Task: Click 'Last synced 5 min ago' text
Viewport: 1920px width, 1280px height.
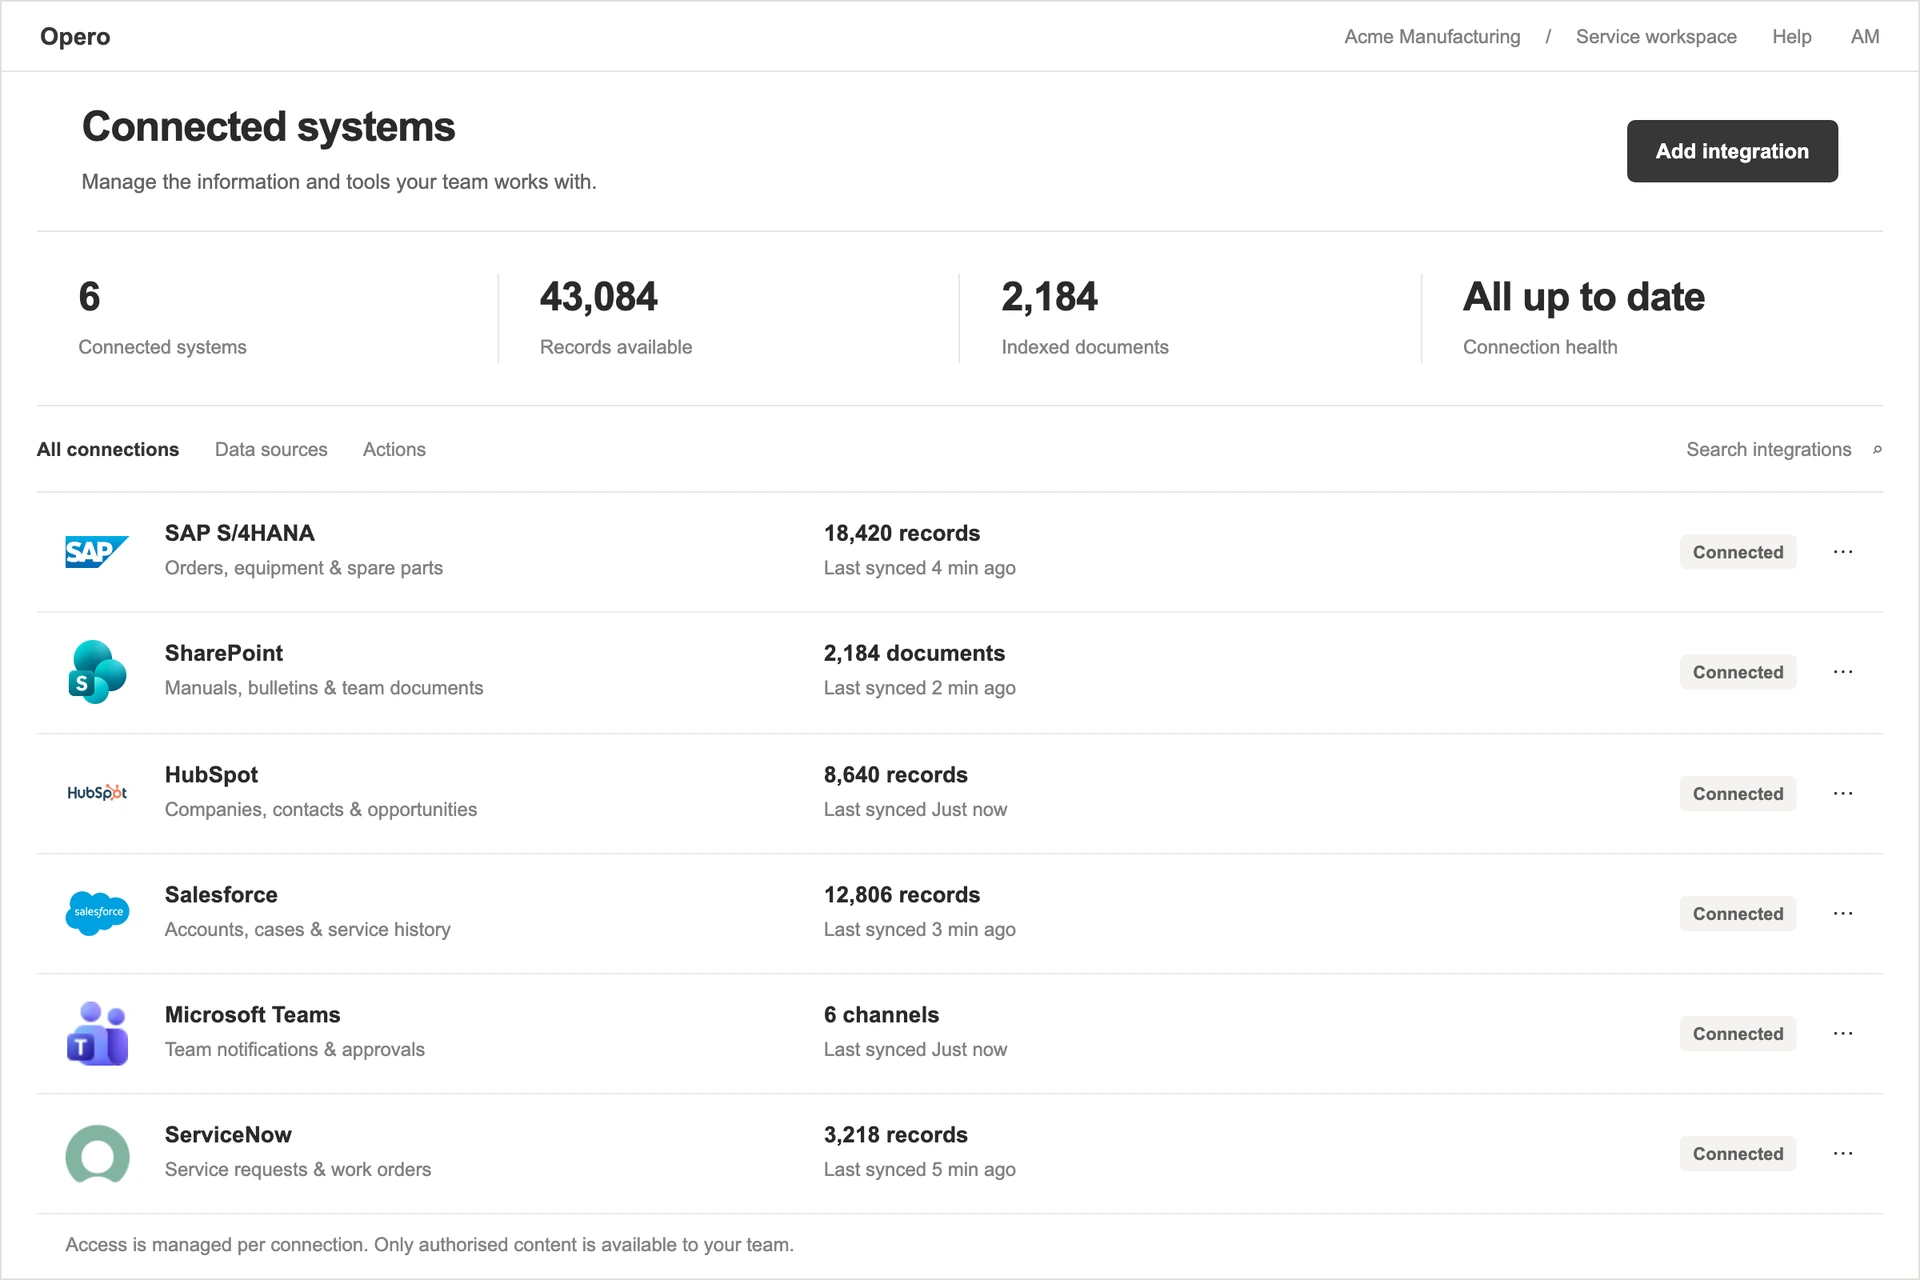Action: point(920,1169)
